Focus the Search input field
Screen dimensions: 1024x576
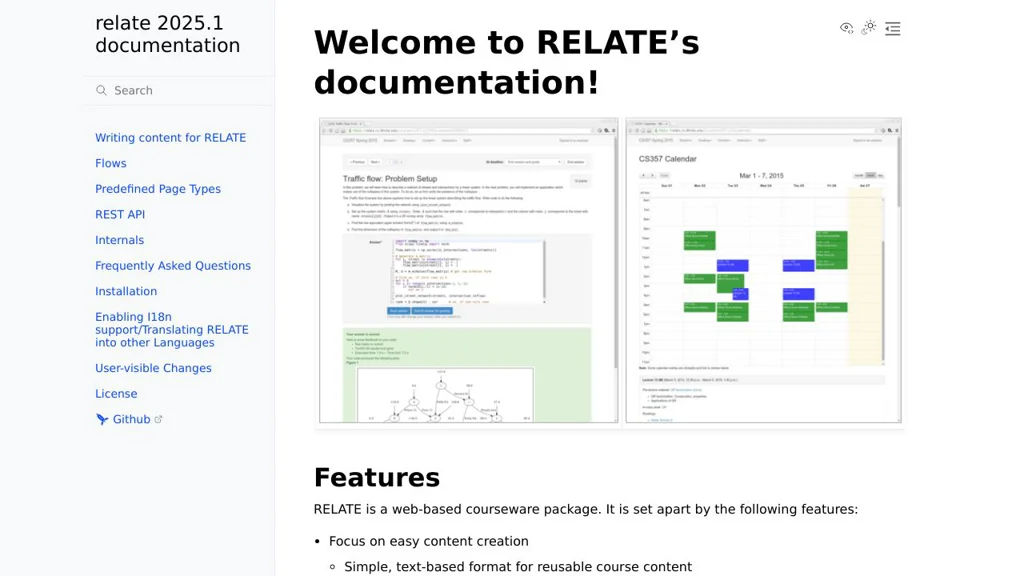coord(178,90)
